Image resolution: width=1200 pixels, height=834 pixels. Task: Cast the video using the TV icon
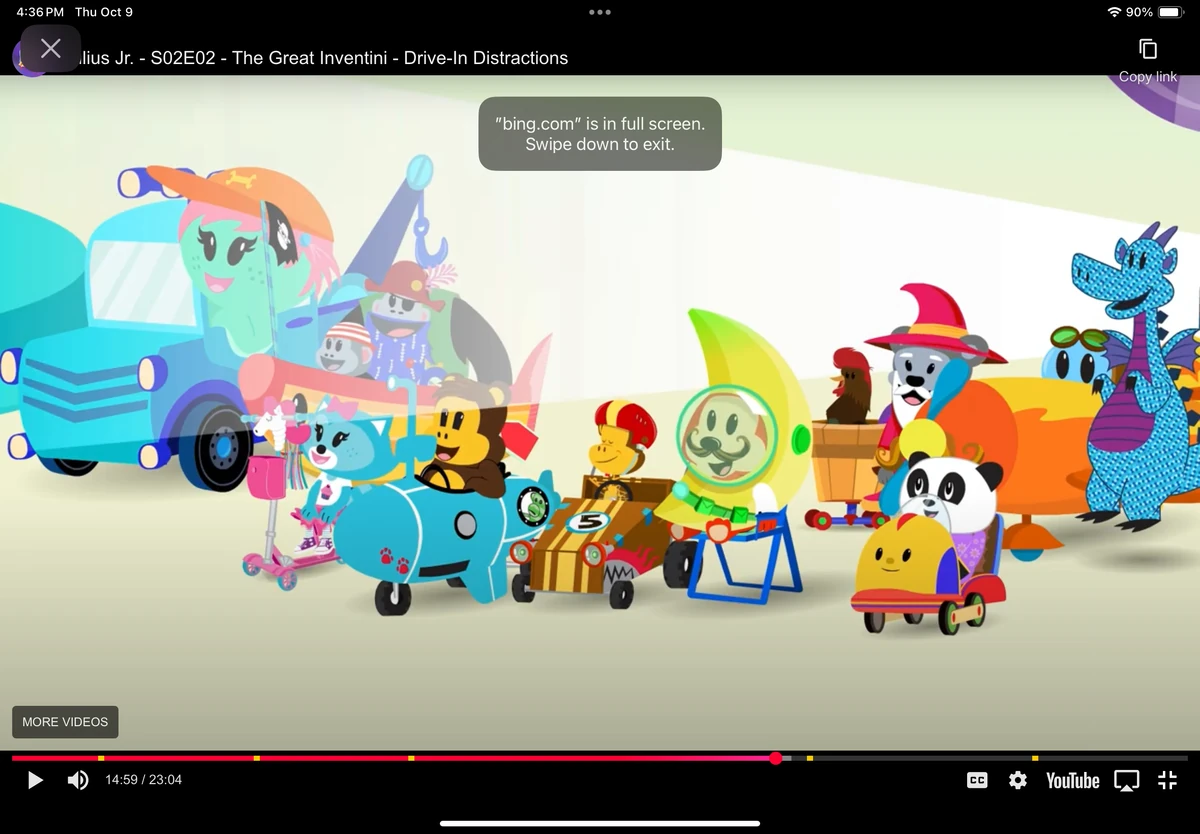(x=1127, y=780)
